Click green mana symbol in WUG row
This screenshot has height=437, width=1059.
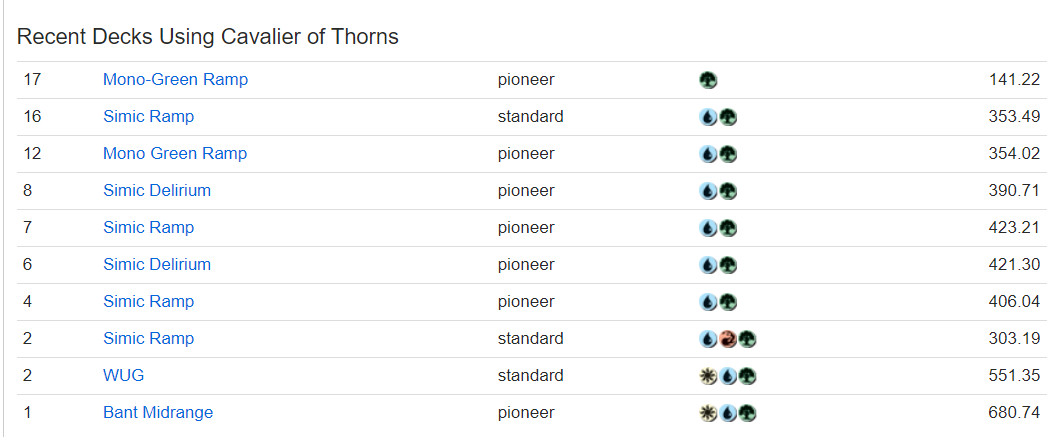[x=747, y=376]
